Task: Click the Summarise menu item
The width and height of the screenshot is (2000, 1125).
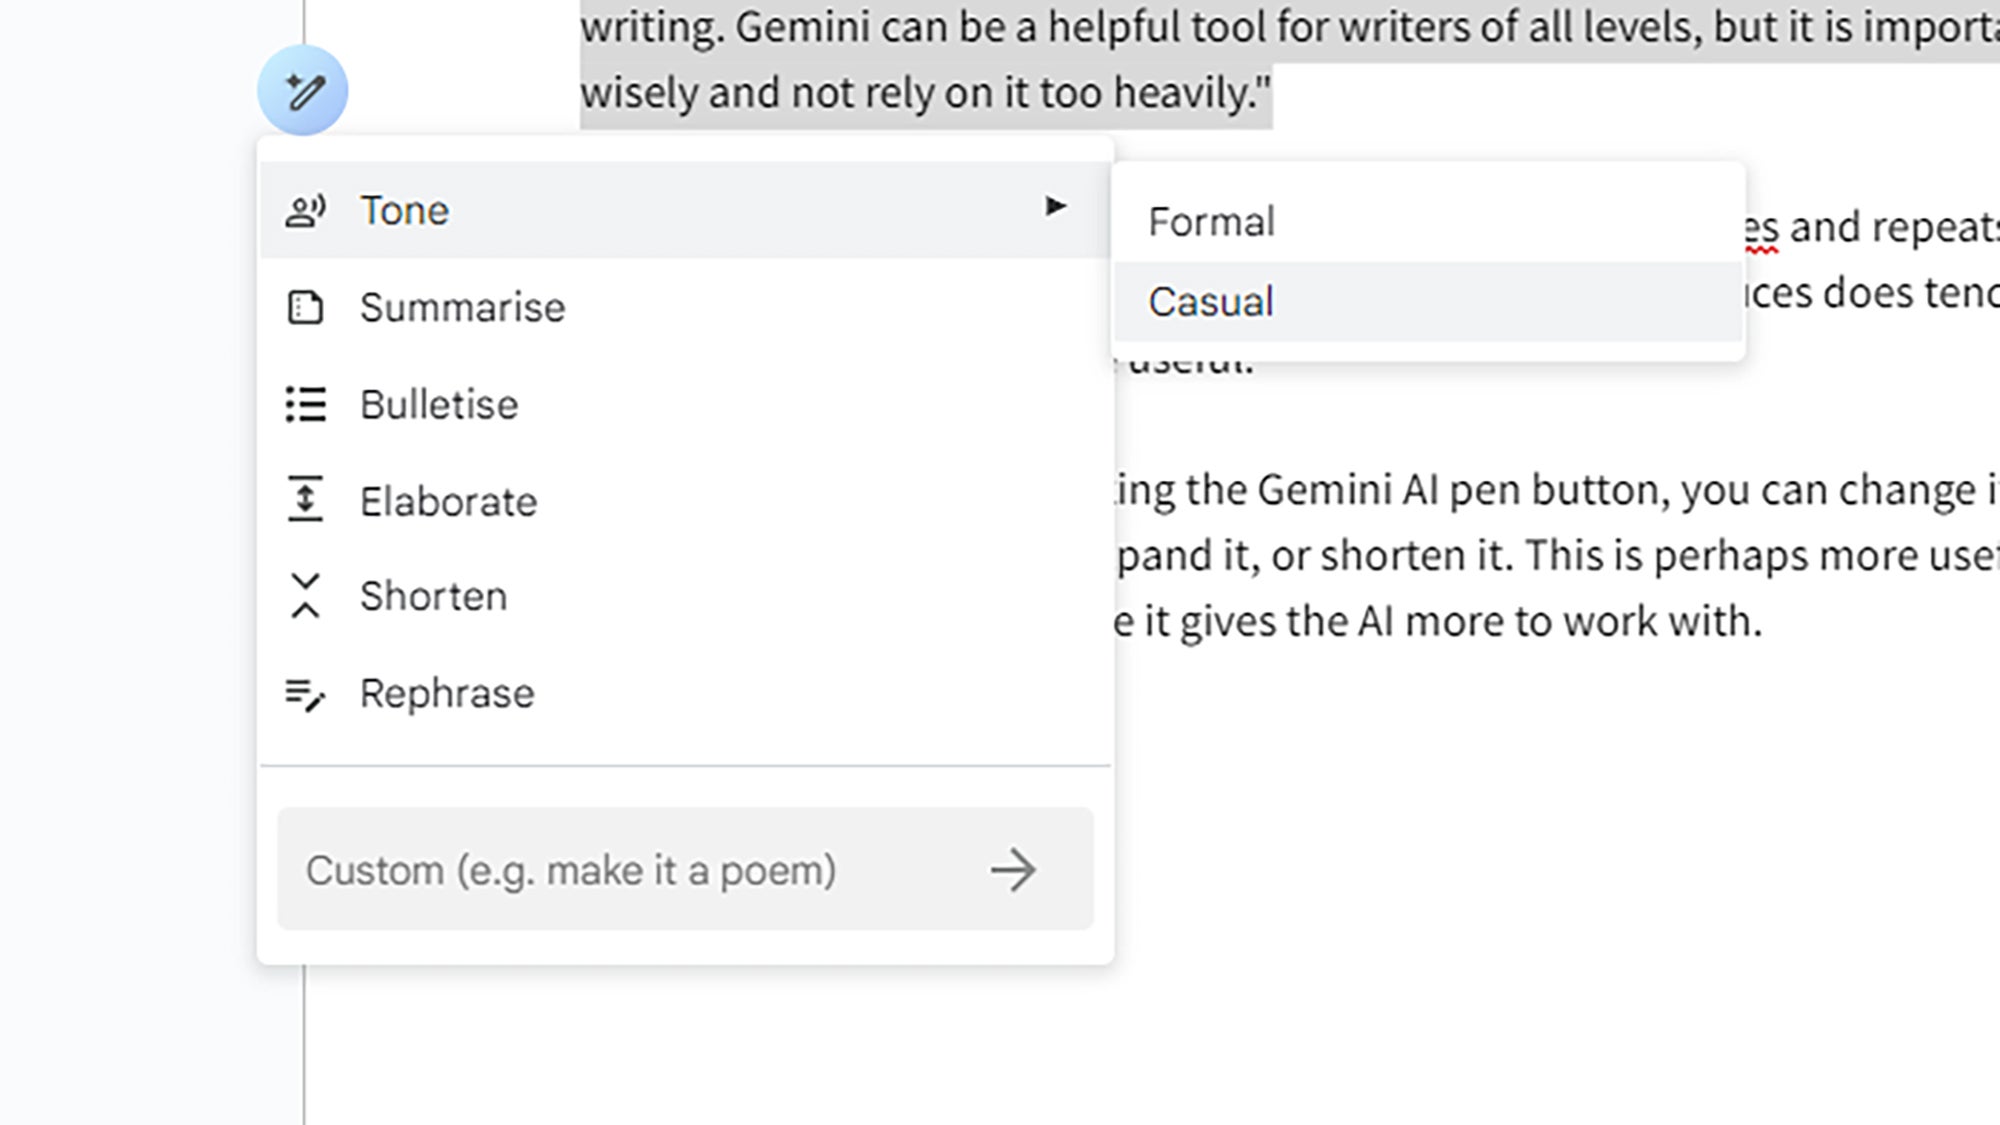Action: coord(462,306)
